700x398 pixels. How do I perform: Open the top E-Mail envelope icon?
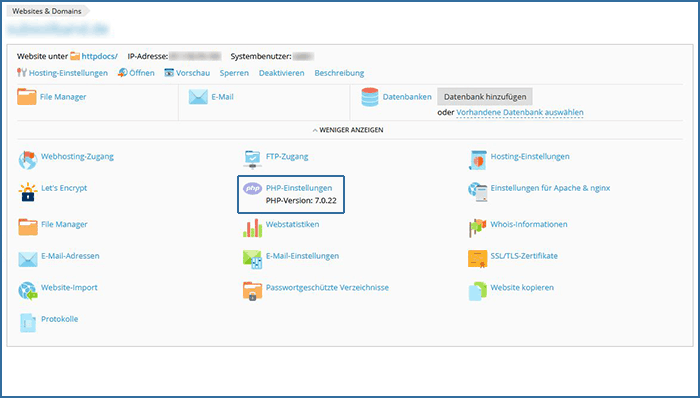click(x=198, y=97)
